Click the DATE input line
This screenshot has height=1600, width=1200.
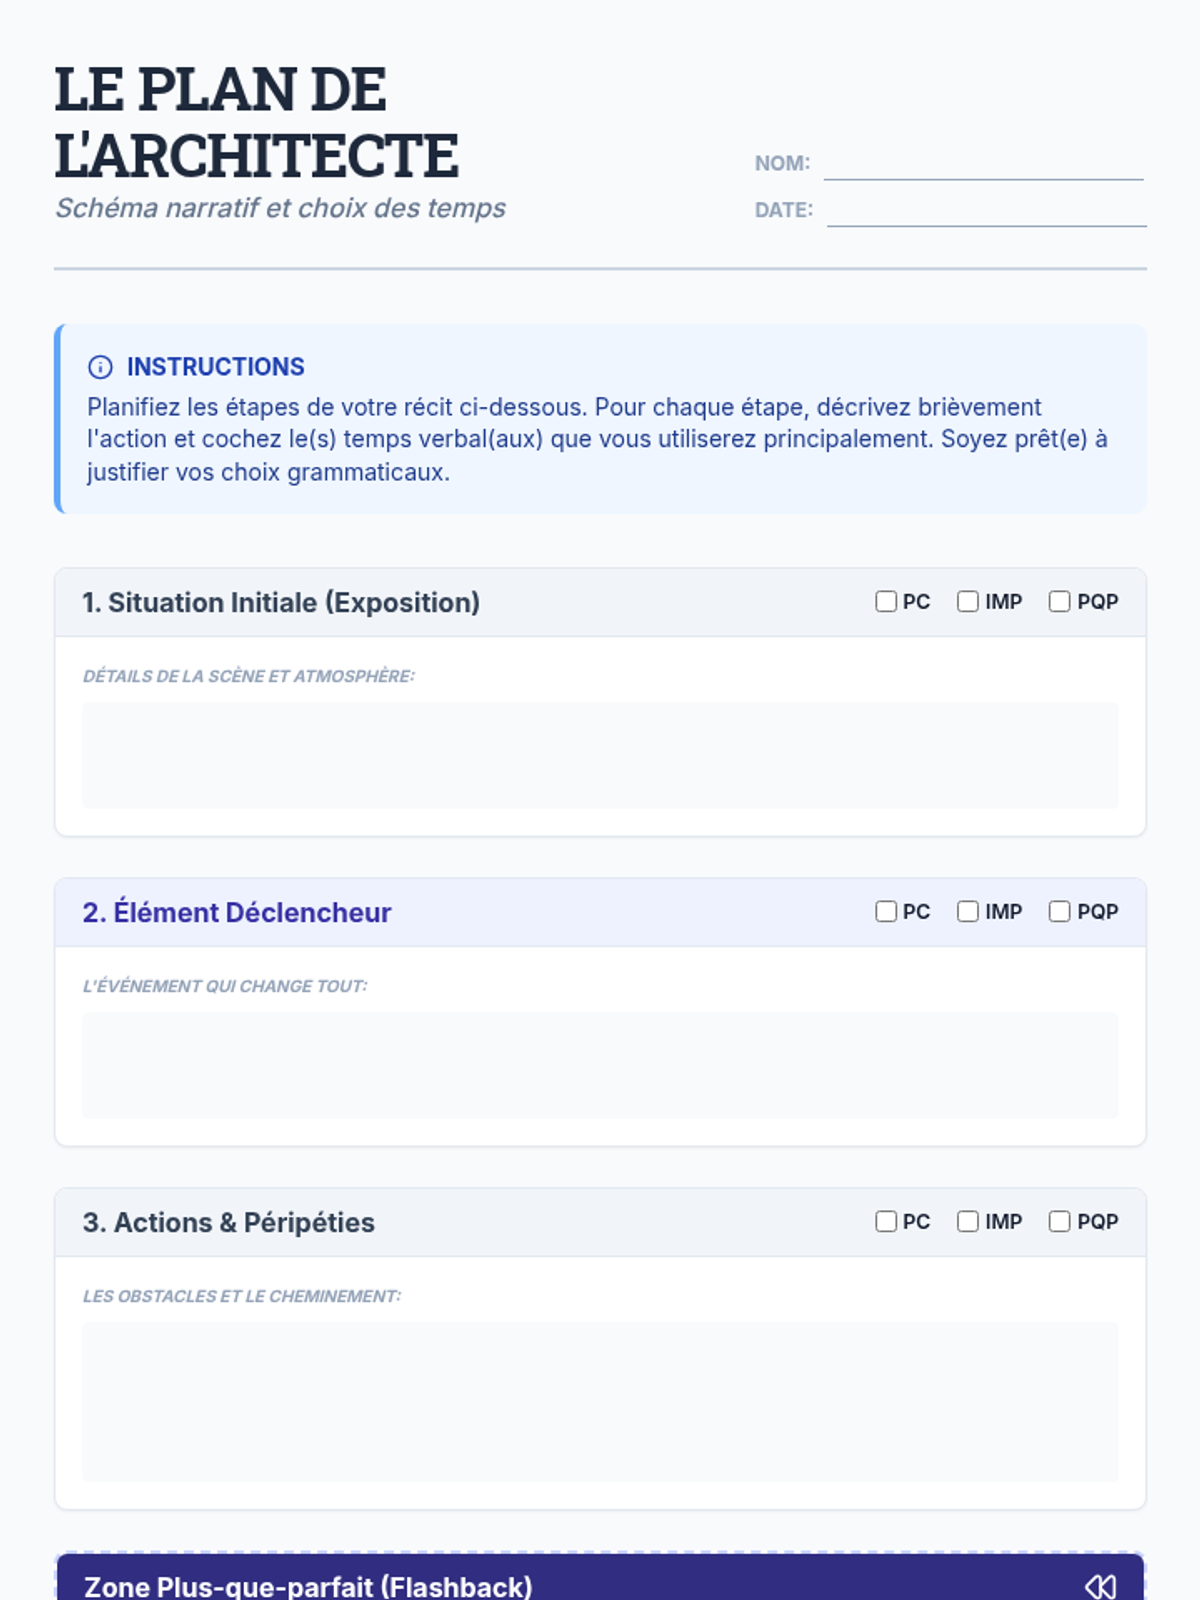click(986, 211)
